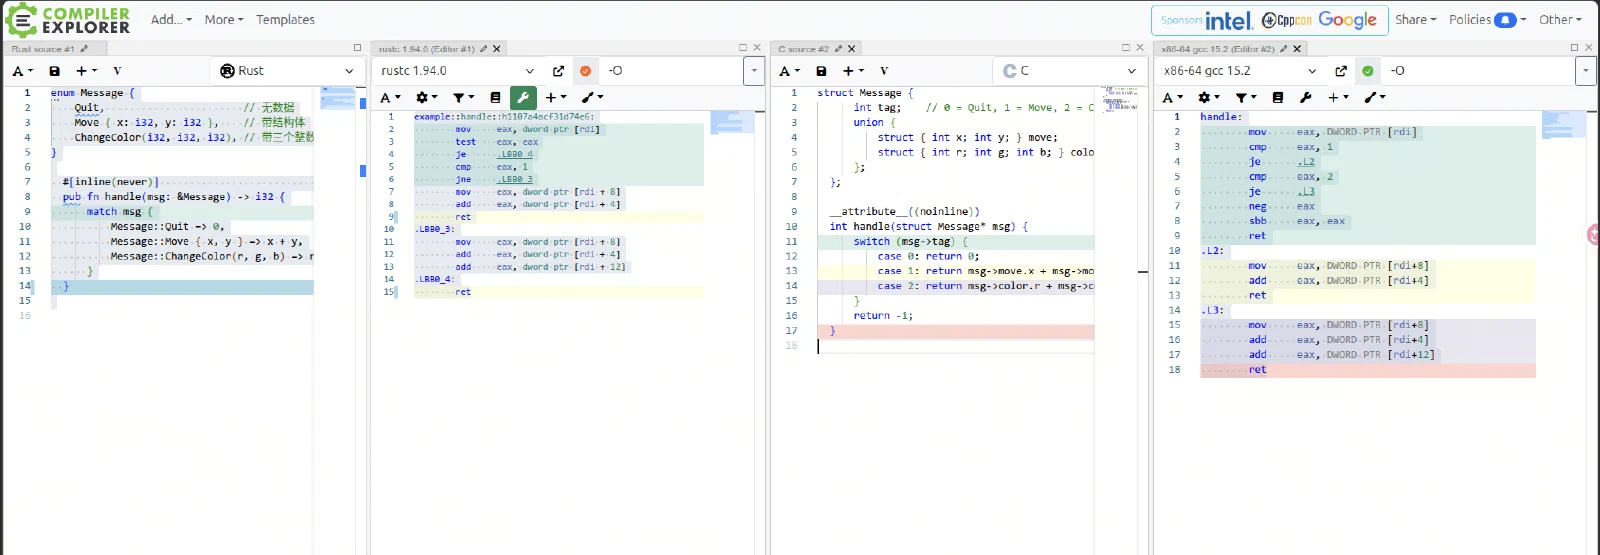Open Add new menu in Rust source editor
Viewport: 1600px width, 555px height.
pyautogui.click(x=87, y=71)
